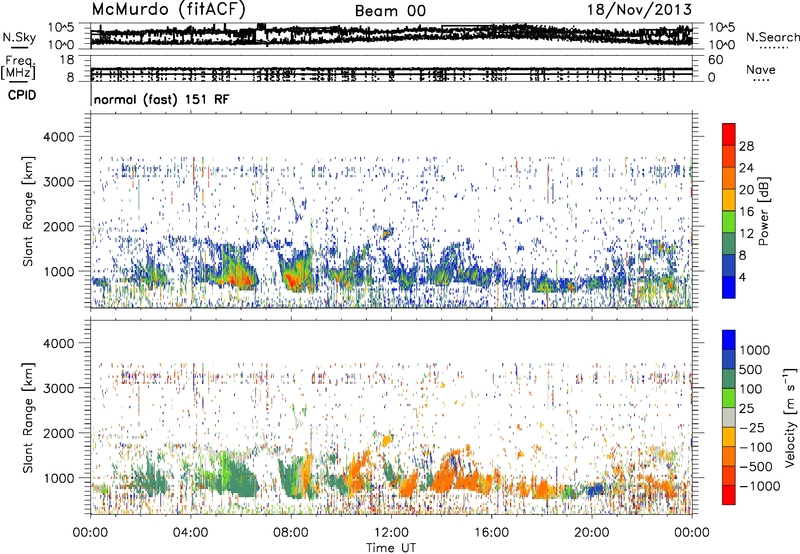Click the positive 500 Velocity colorbar label
The height and width of the screenshot is (554, 800).
(x=751, y=369)
